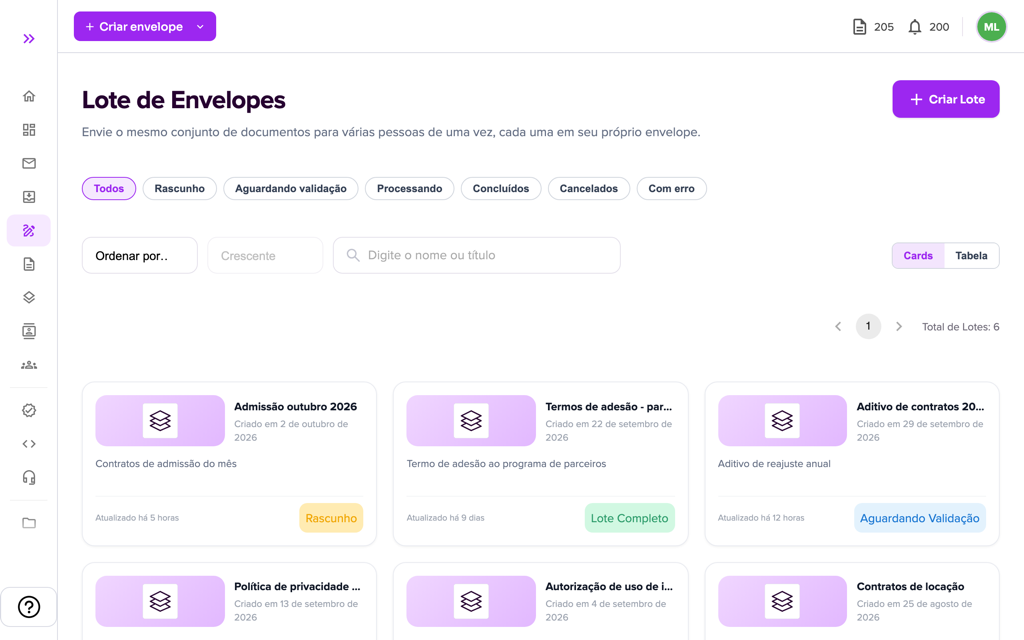Click the Atualizado há 12 horas text
Screen dimensions: 1024x640
[x=761, y=518]
